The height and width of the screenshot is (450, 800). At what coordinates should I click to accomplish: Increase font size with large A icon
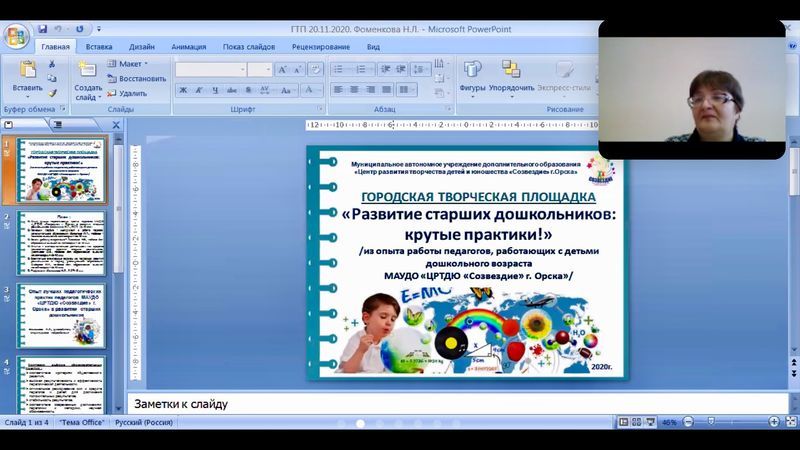click(x=282, y=70)
